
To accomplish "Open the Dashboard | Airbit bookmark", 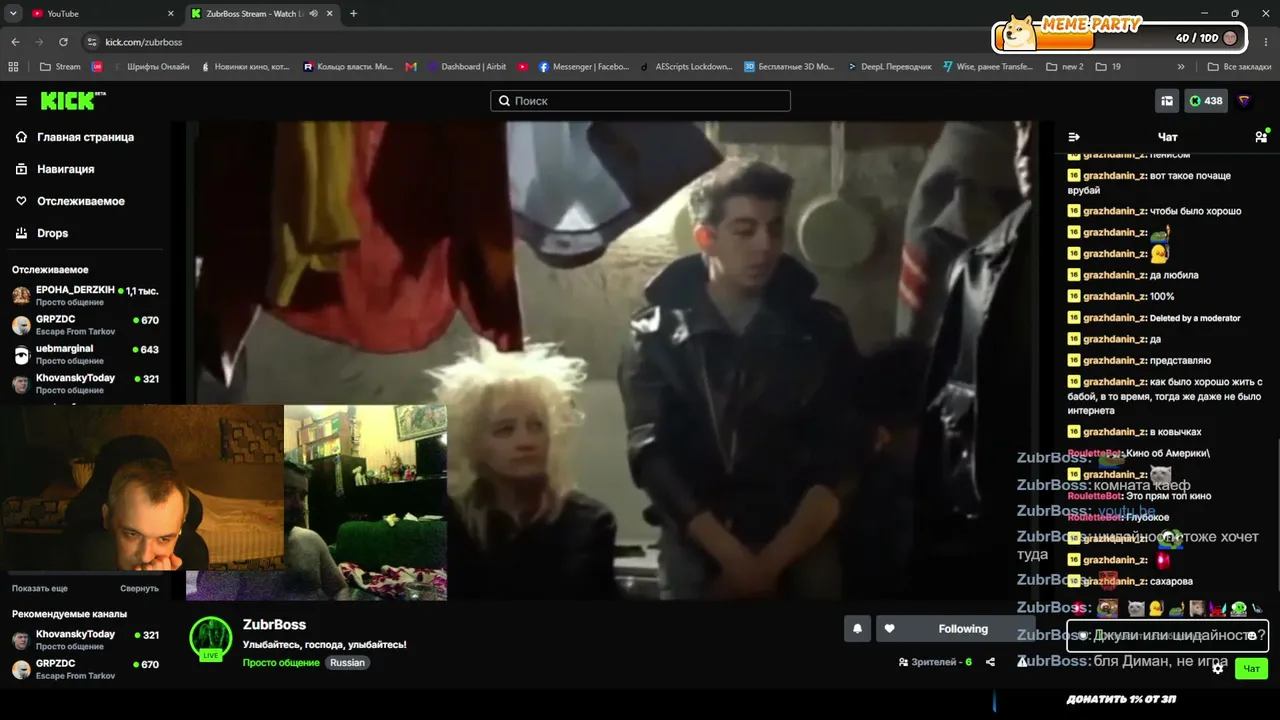I will click(467, 67).
